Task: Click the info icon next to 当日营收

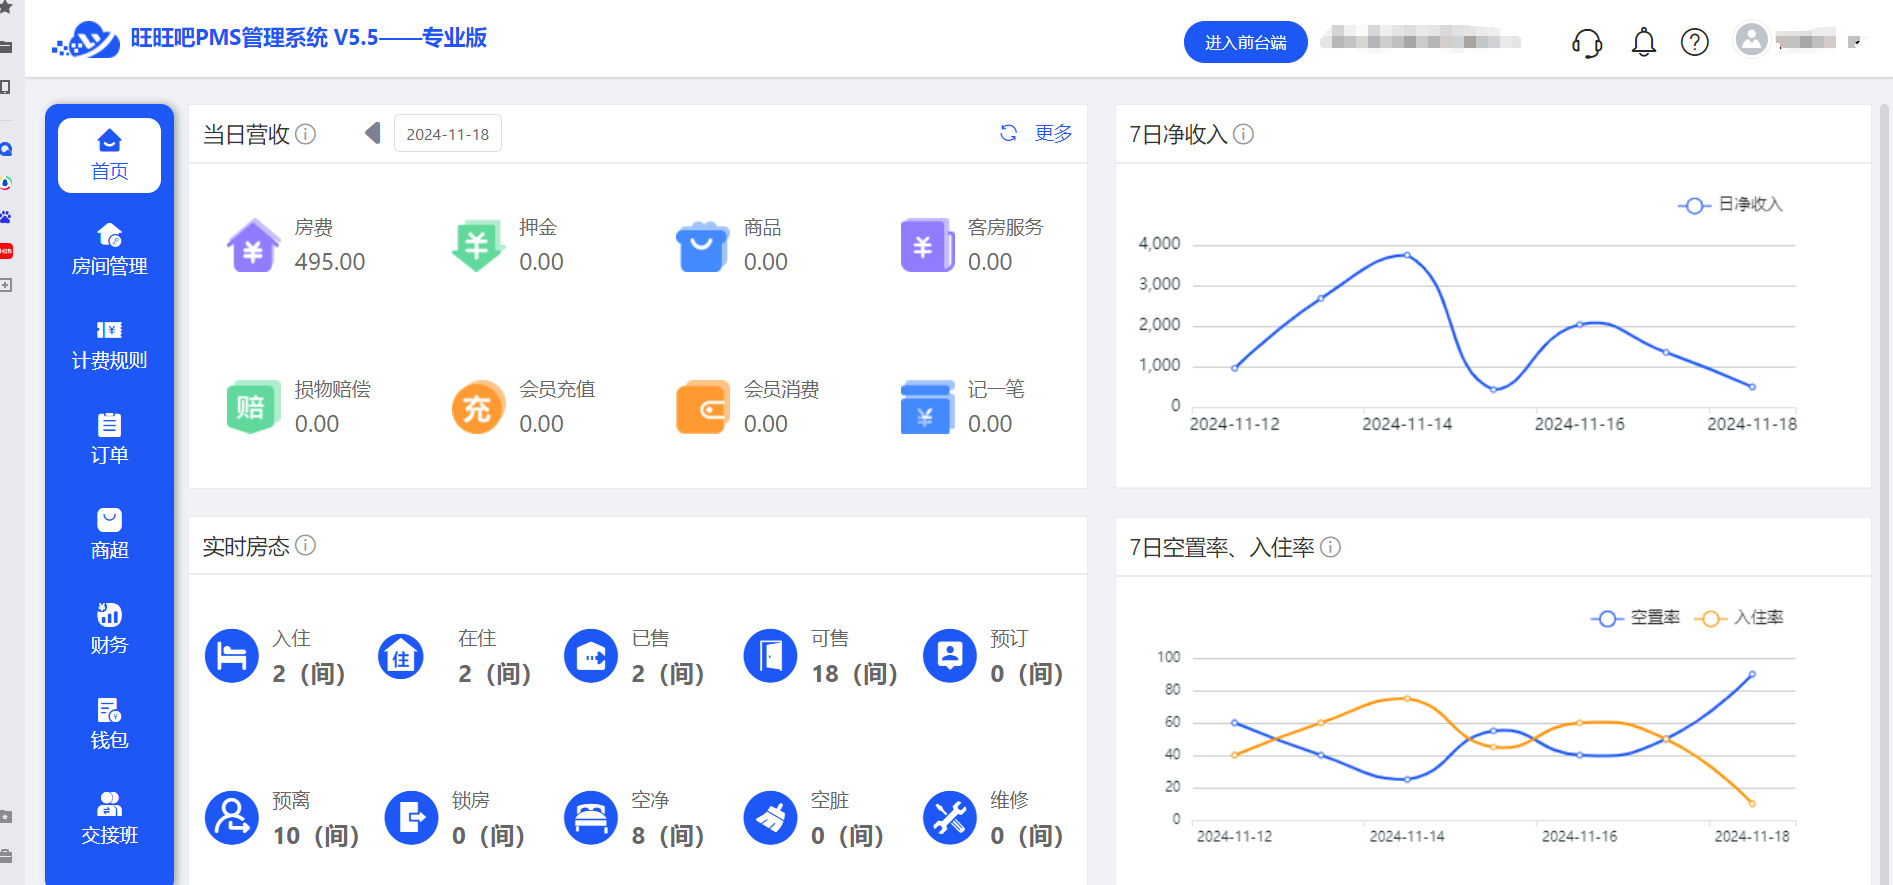Action: tap(306, 134)
